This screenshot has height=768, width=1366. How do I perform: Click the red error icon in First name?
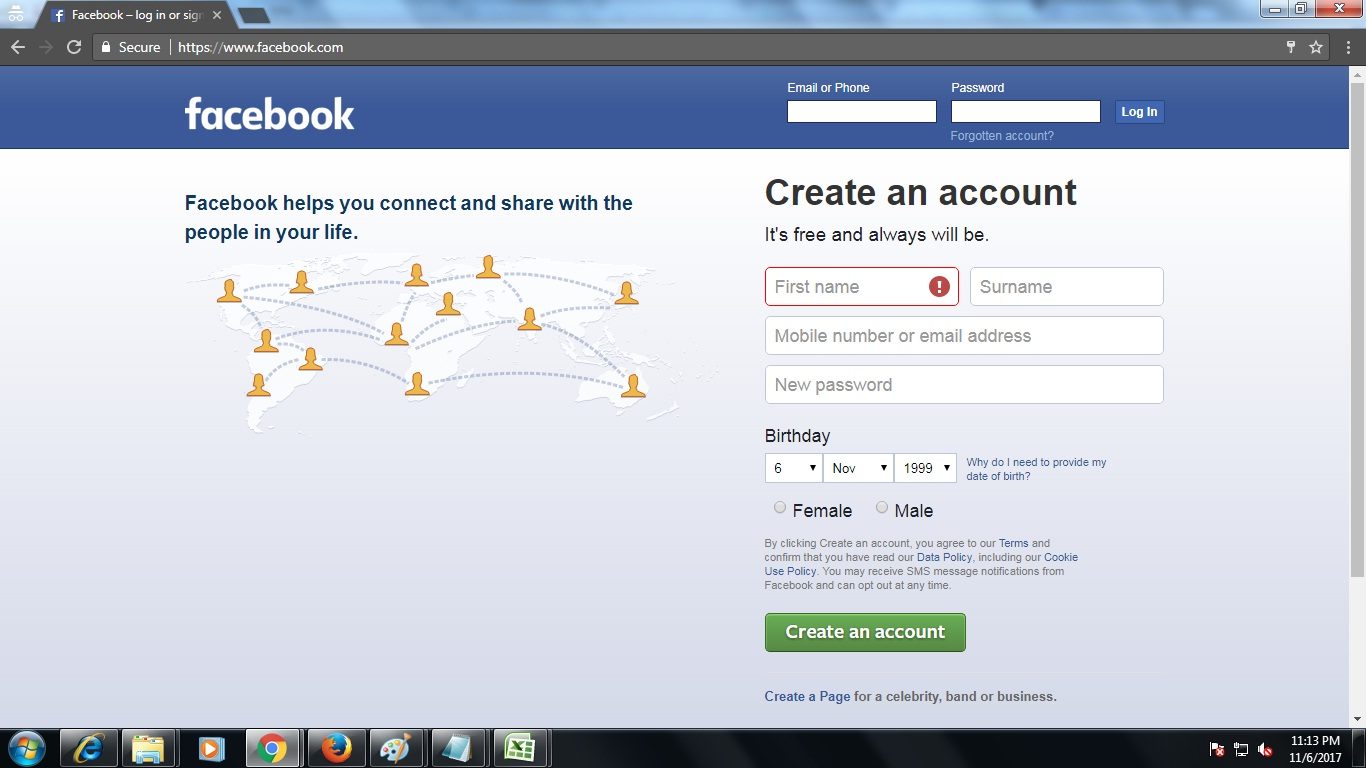pyautogui.click(x=939, y=287)
